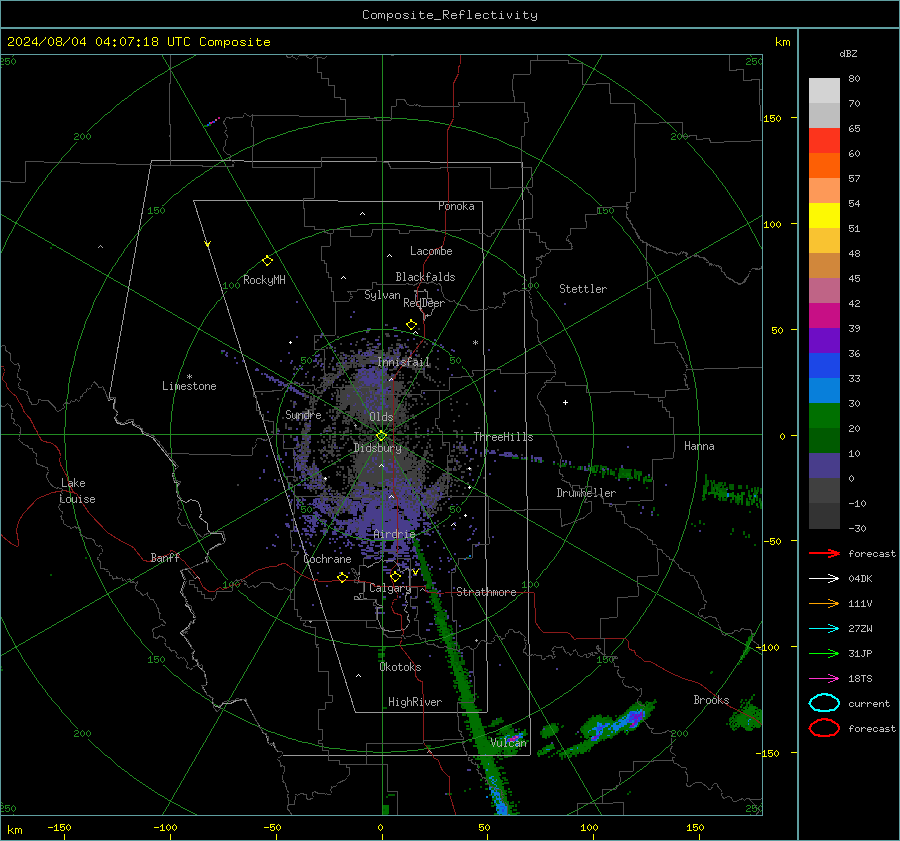
Task: Click the ThreeHills city label
Action: [x=503, y=437]
